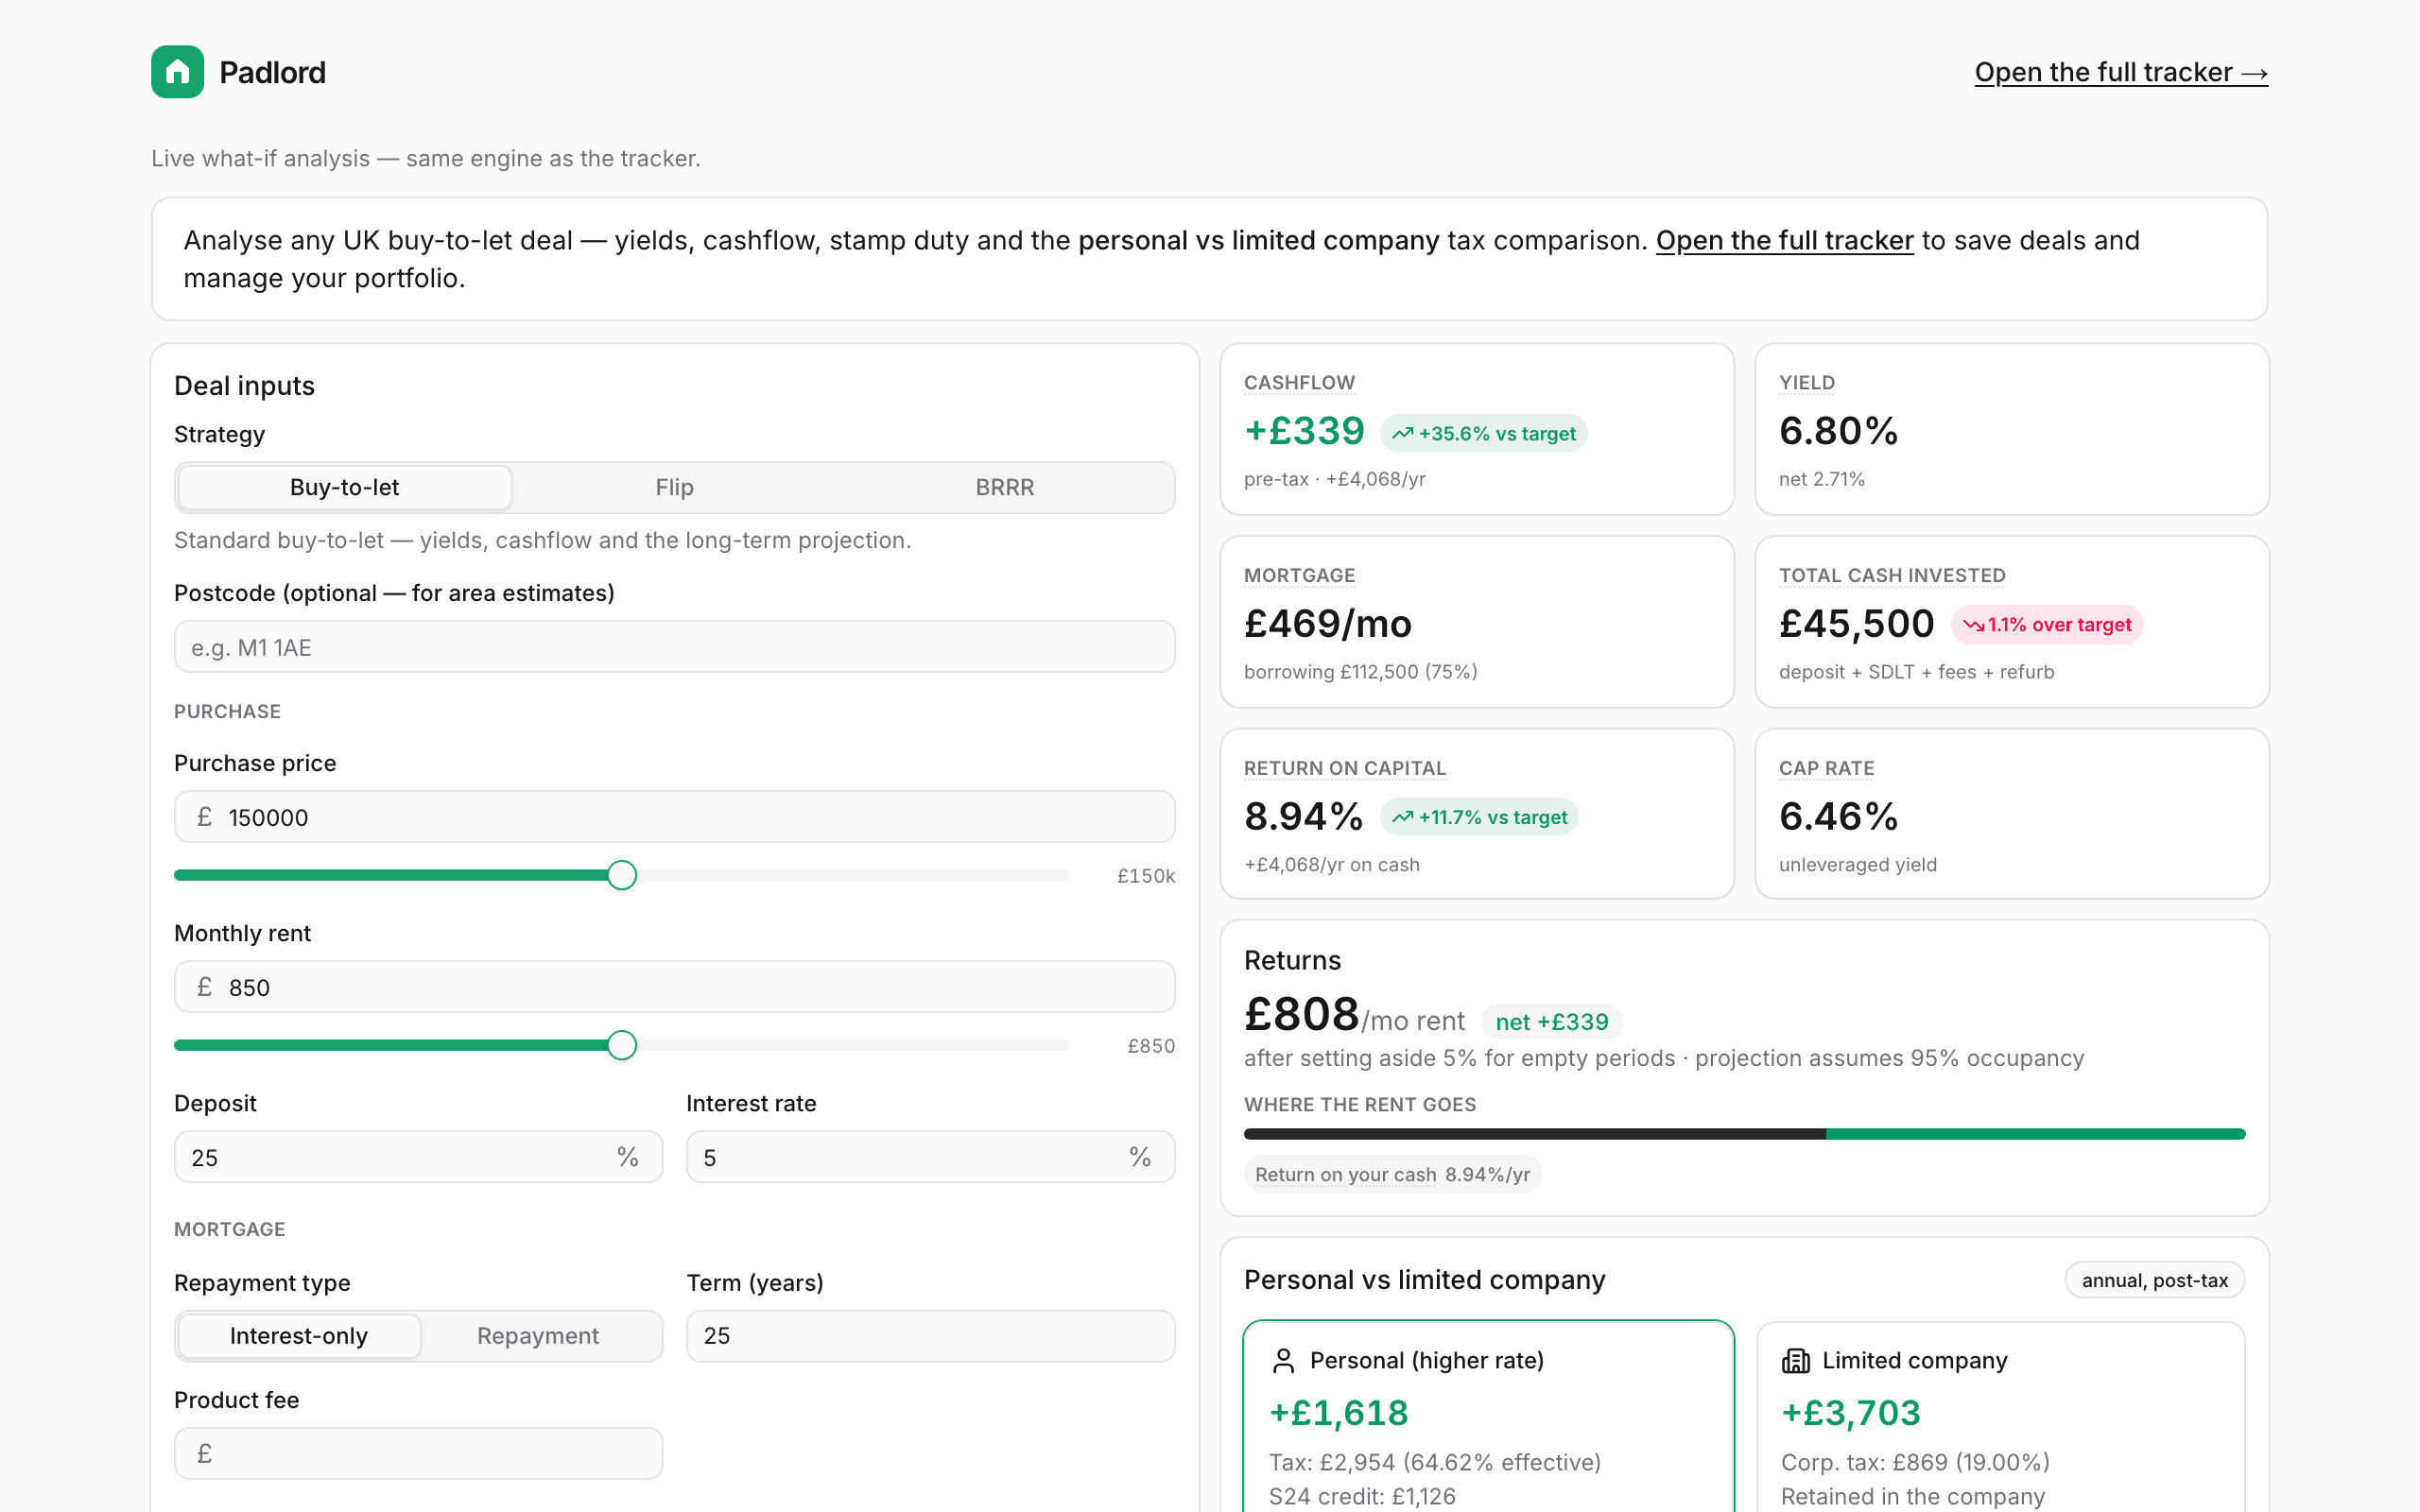This screenshot has height=1512, width=2420.
Task: Click the Padlord brand name
Action: tap(272, 72)
